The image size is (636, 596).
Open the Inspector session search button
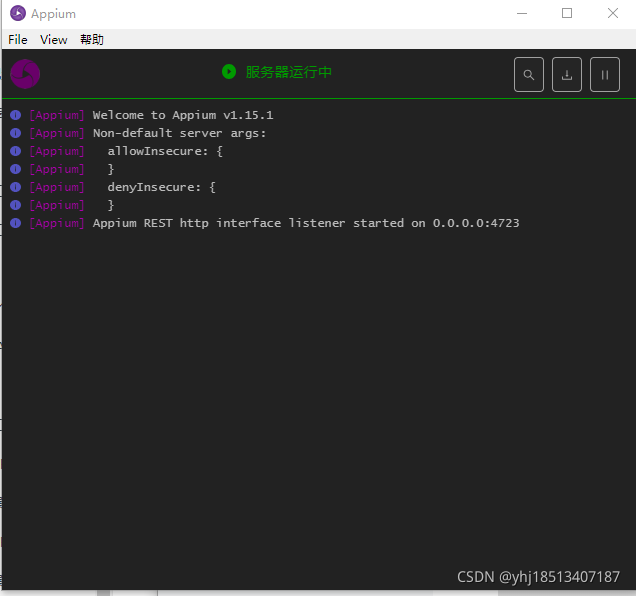point(529,75)
